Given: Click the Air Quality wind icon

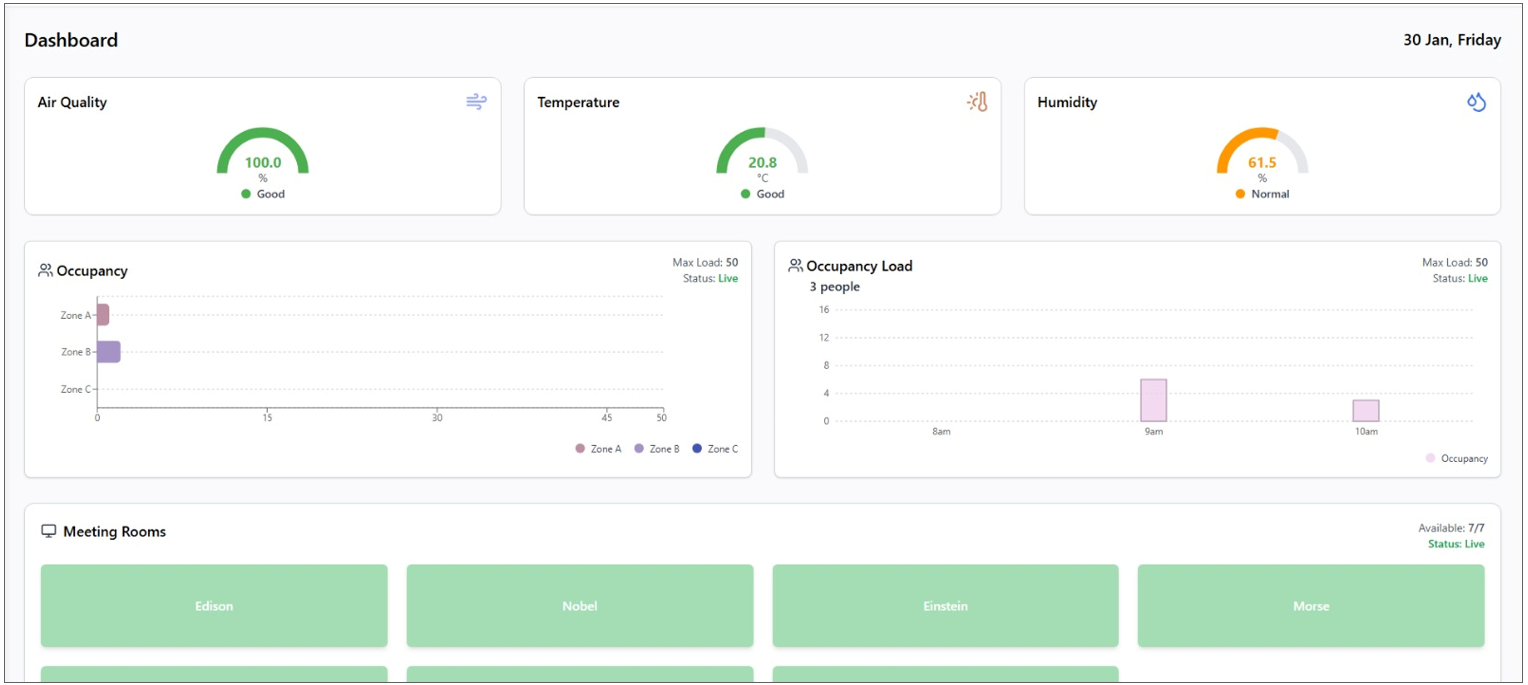Looking at the screenshot, I should click(476, 102).
